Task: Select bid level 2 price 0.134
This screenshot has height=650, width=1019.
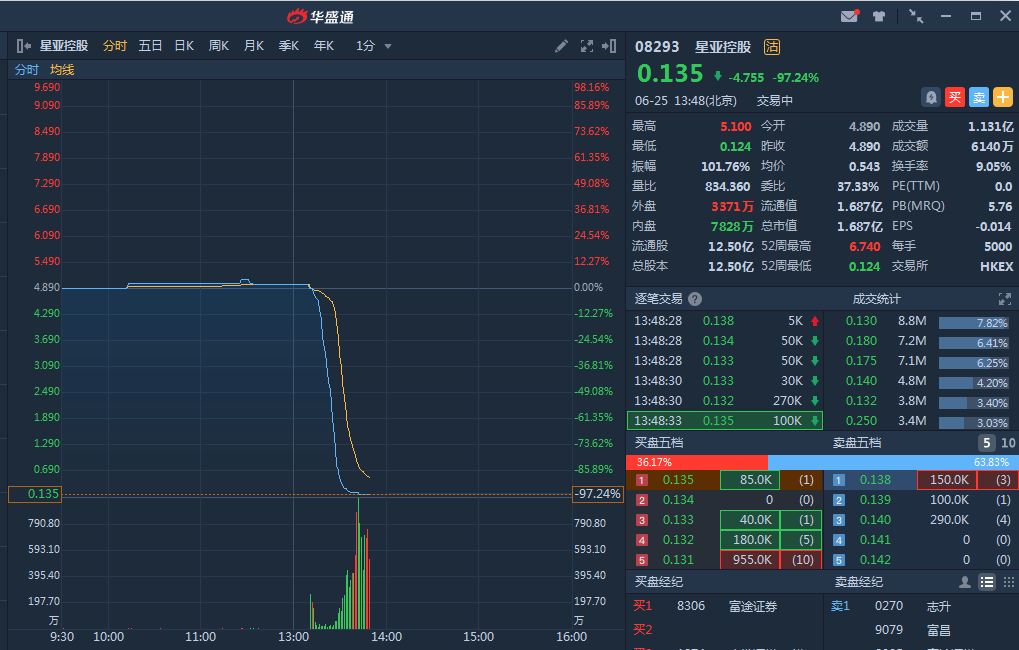Action: pos(678,500)
